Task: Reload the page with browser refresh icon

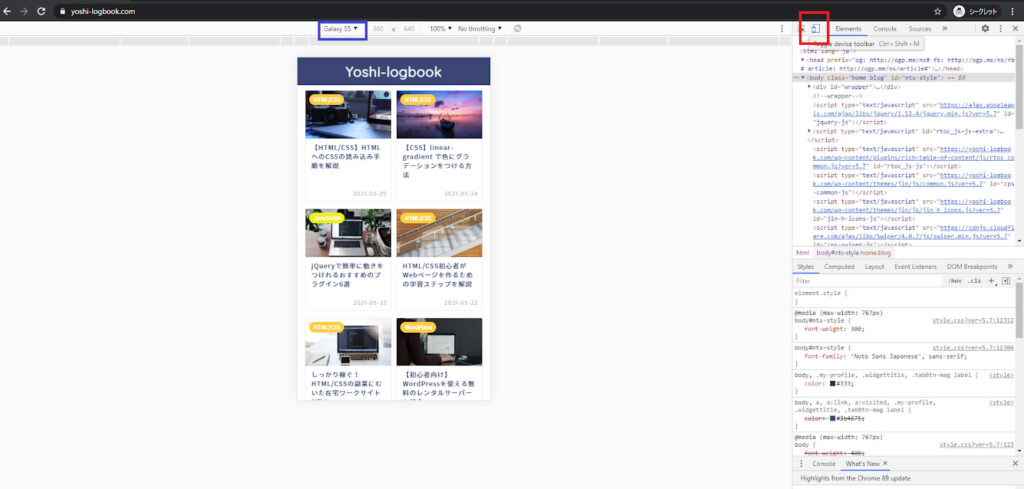Action: pos(41,11)
